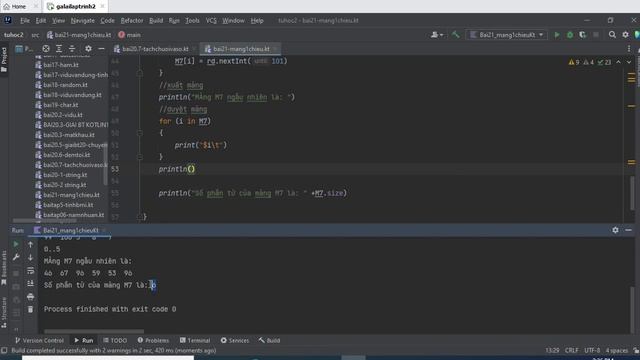
Task: Click the tuhoc2 breadcrumb in navigation bar
Action: point(14,35)
